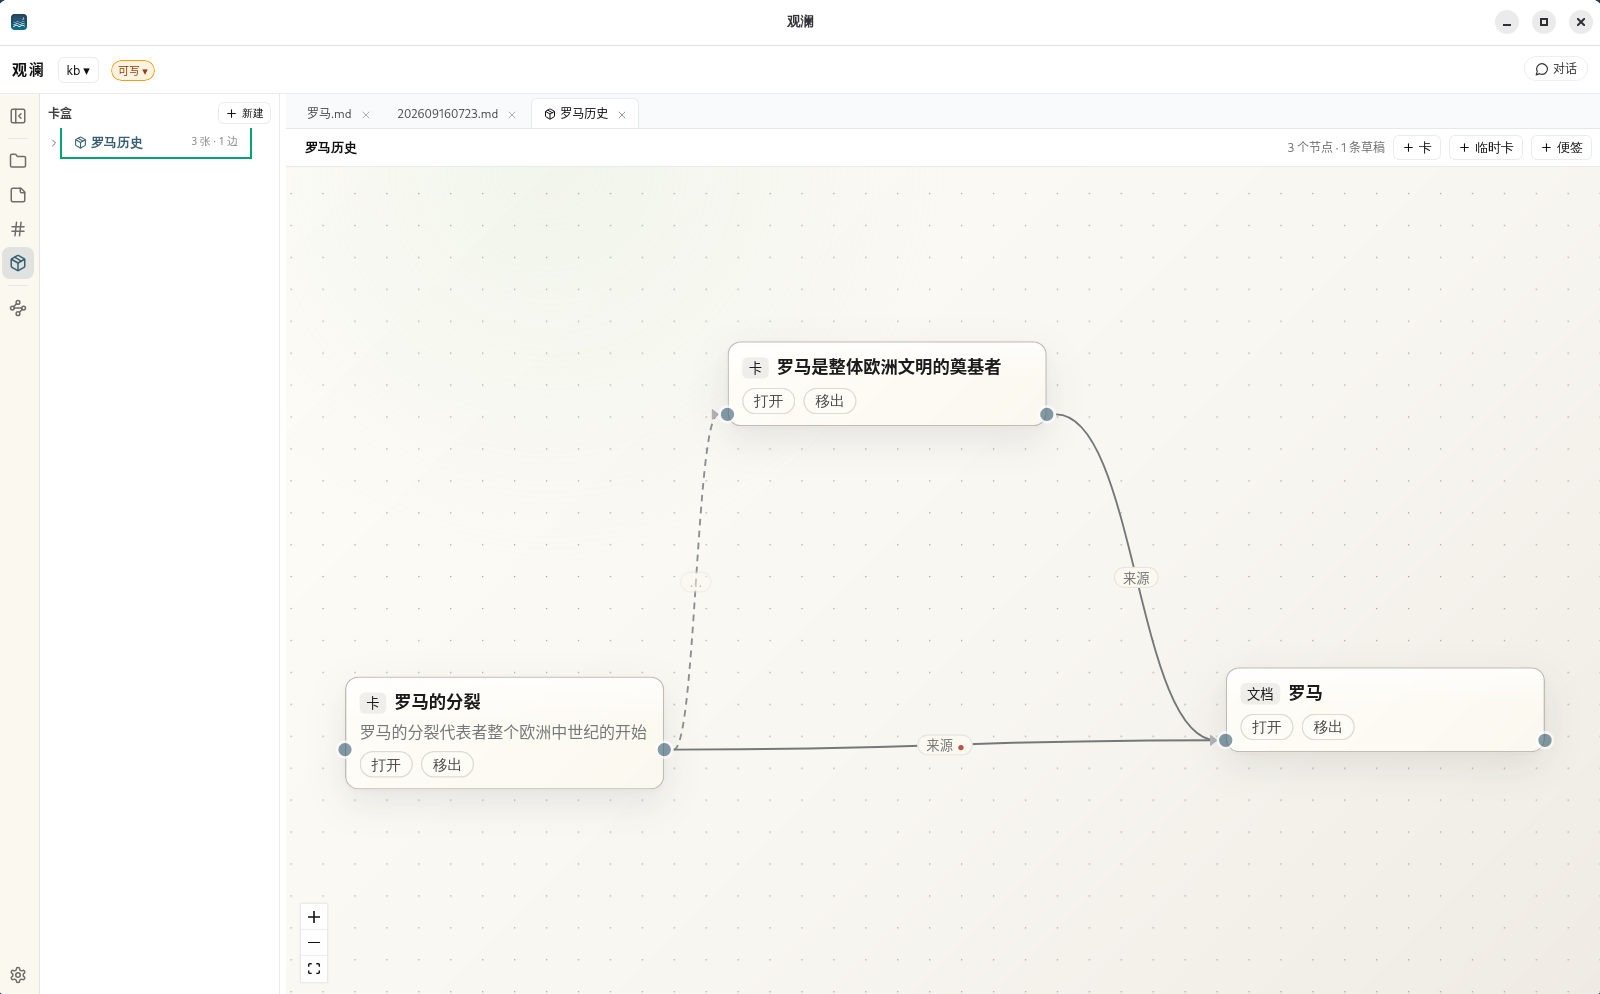Open the 罗马的分裂 card
This screenshot has height=994, width=1600.
point(386,765)
